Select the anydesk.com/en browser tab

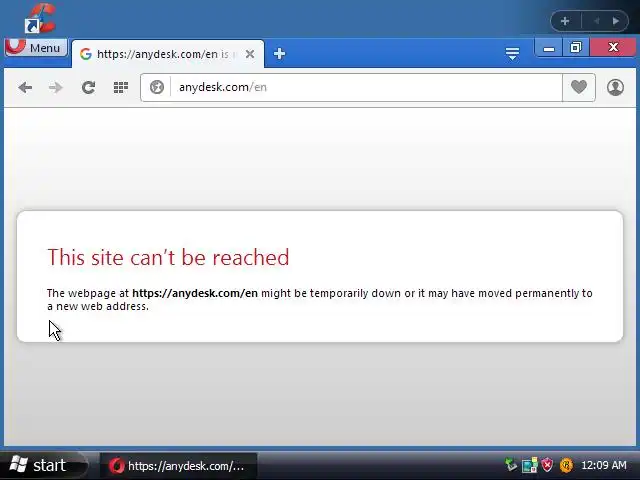pyautogui.click(x=167, y=54)
